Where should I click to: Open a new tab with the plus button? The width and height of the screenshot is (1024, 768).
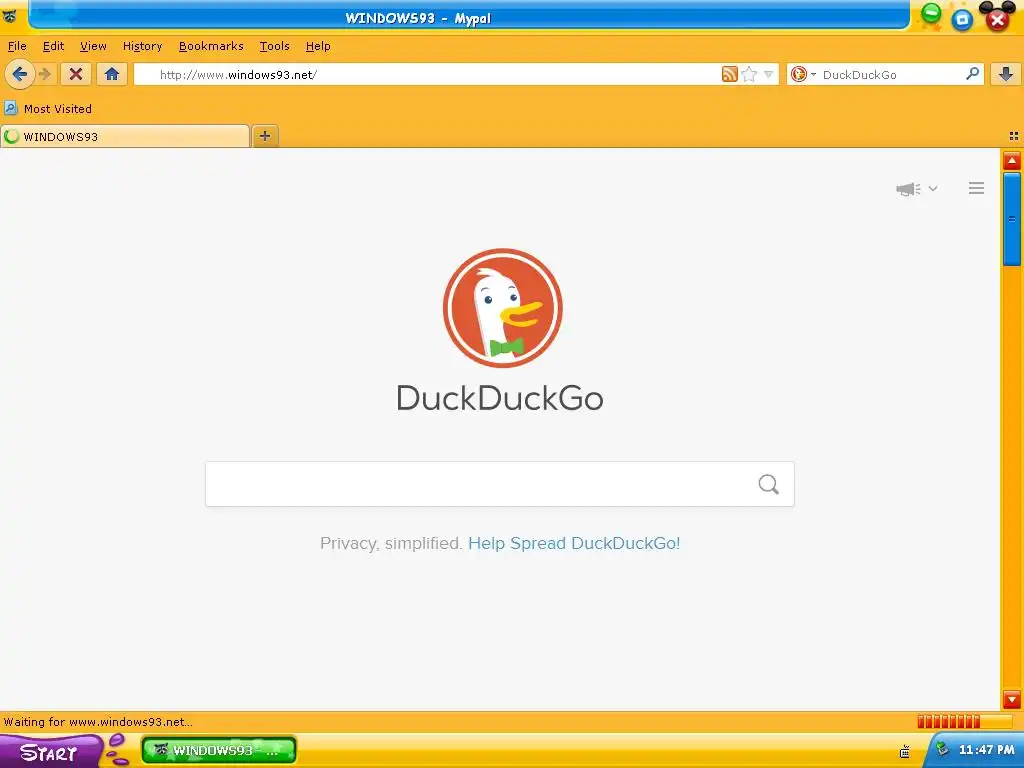pos(264,136)
